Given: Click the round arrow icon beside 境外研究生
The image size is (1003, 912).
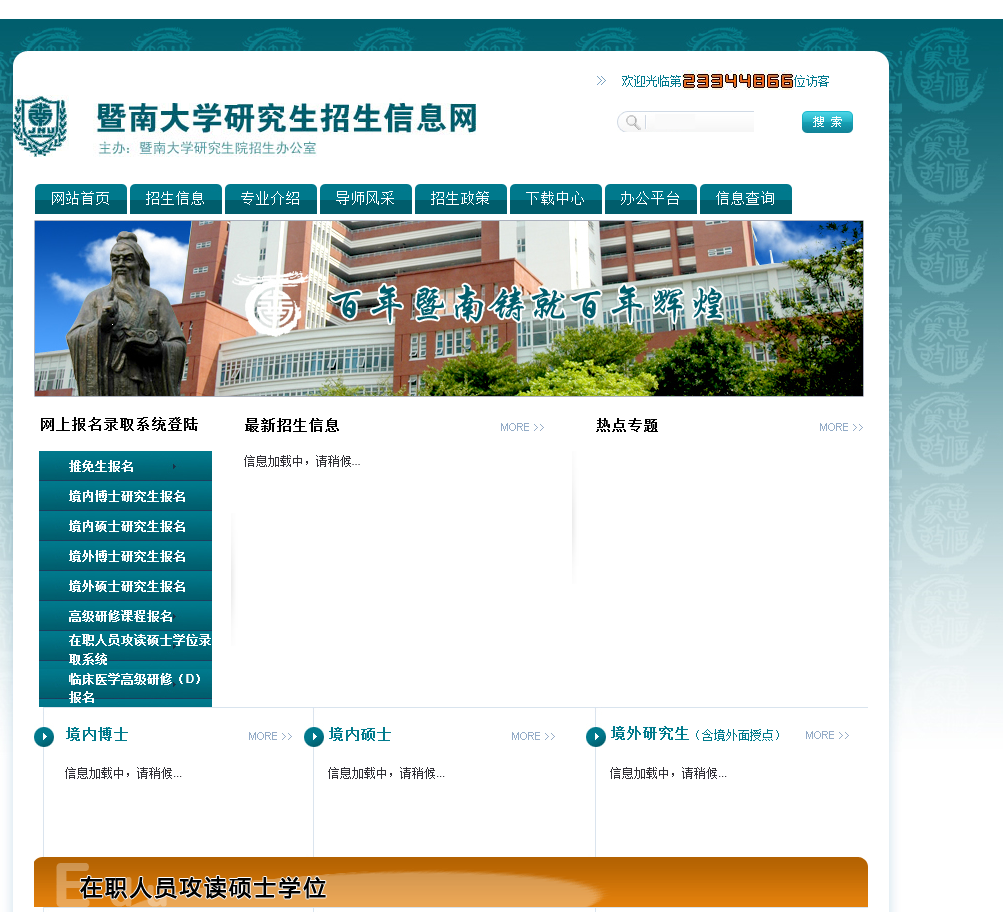Looking at the screenshot, I should [x=596, y=737].
